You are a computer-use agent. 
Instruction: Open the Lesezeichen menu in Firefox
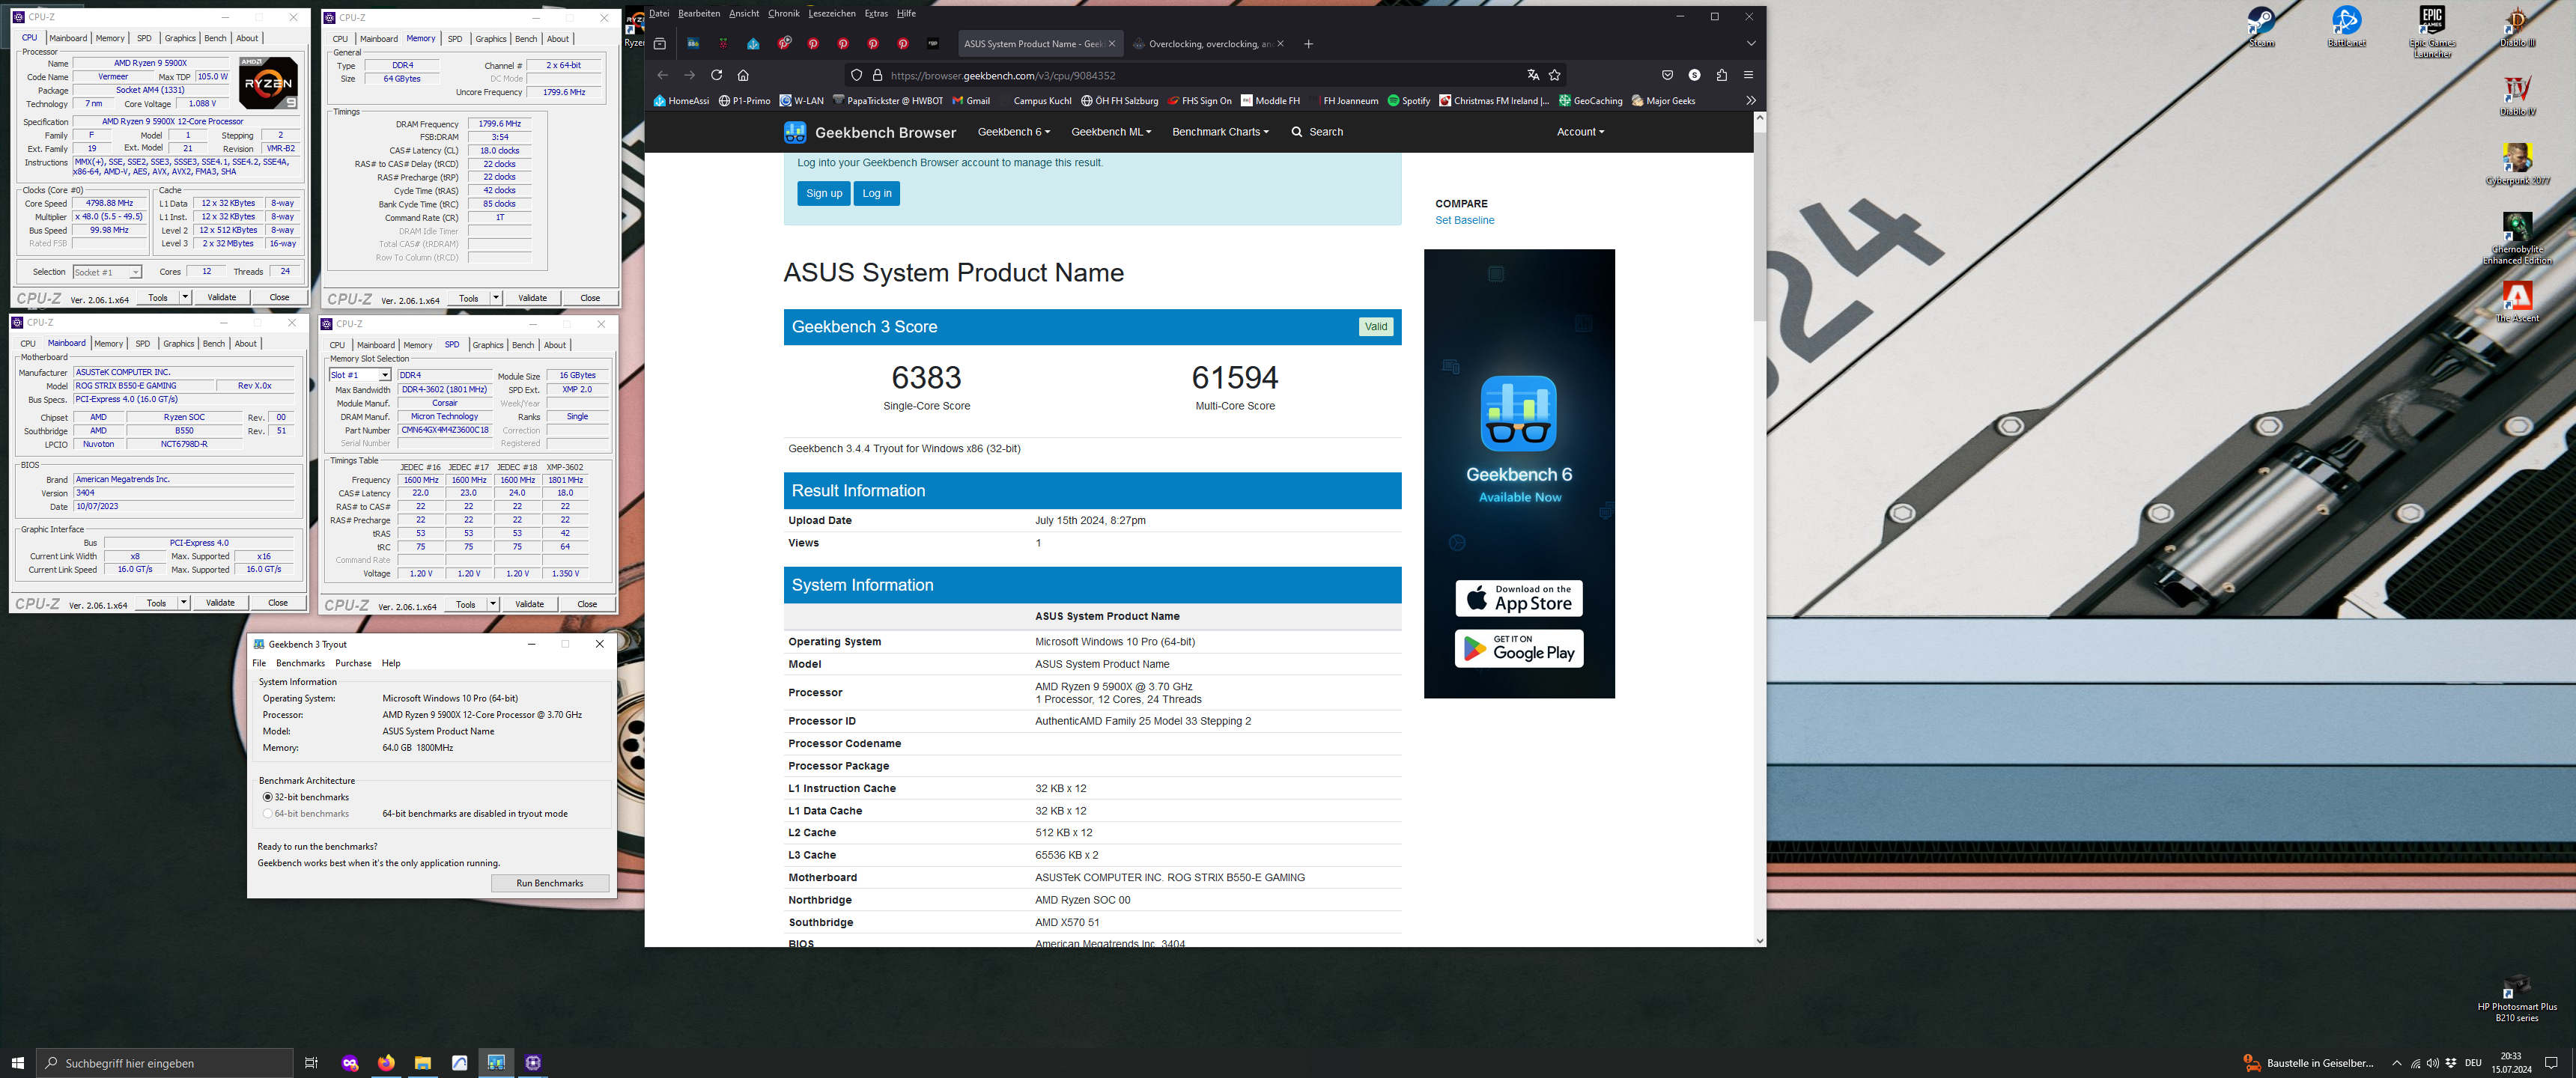click(831, 14)
